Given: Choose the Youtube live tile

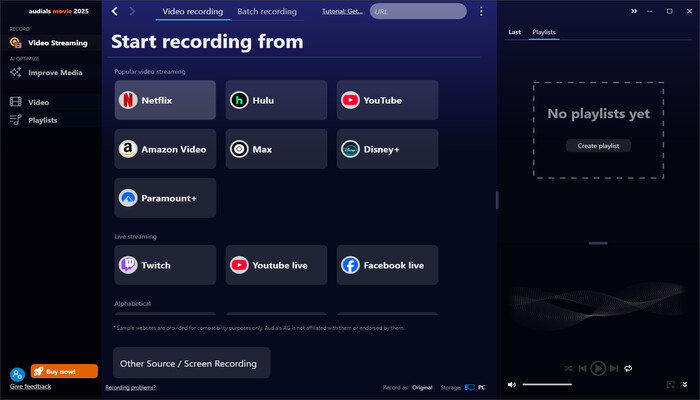Looking at the screenshot, I should [x=276, y=265].
